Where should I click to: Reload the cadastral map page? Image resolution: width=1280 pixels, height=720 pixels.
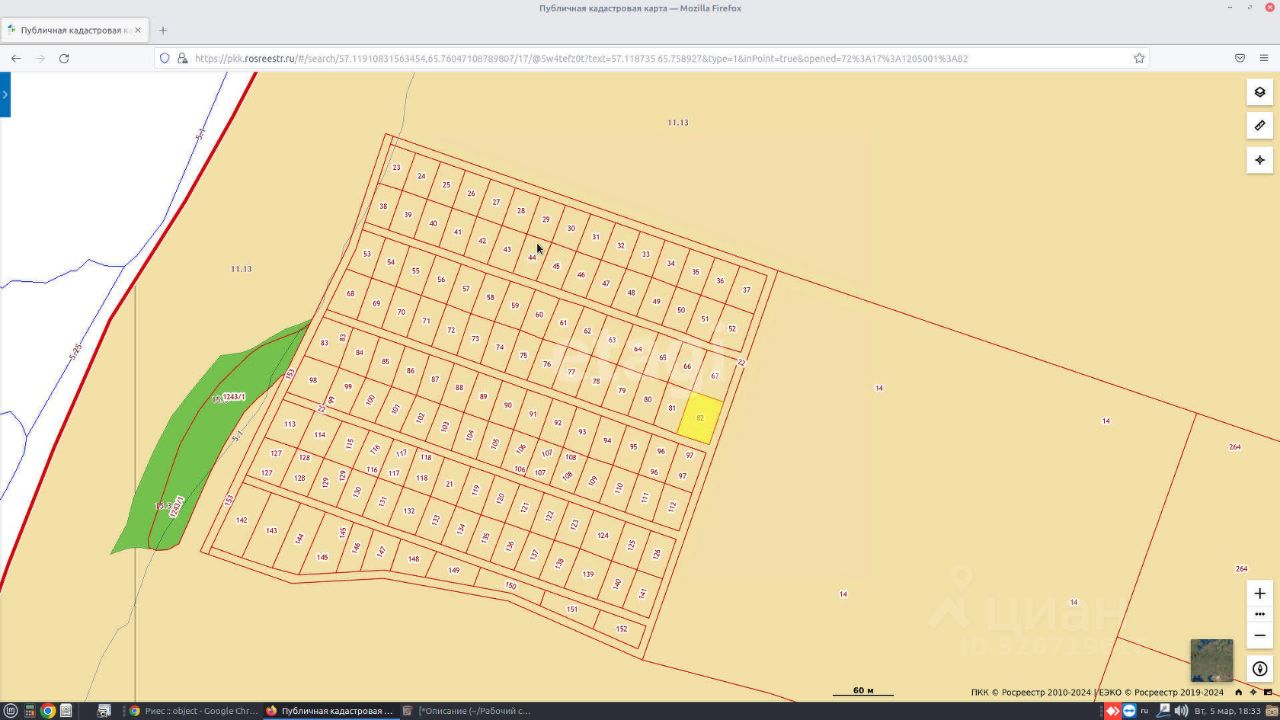(64, 58)
